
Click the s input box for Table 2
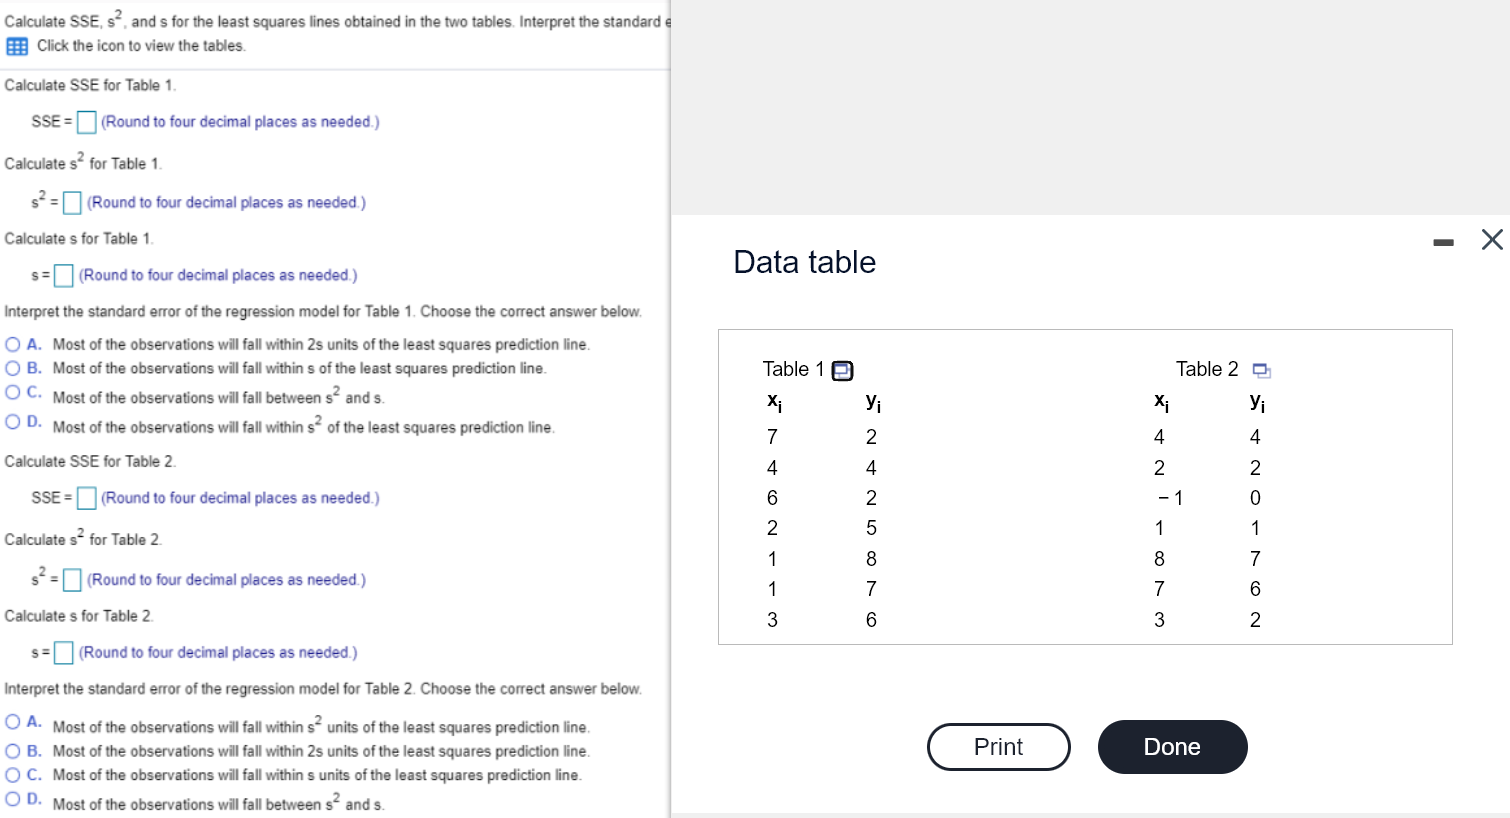(x=64, y=653)
